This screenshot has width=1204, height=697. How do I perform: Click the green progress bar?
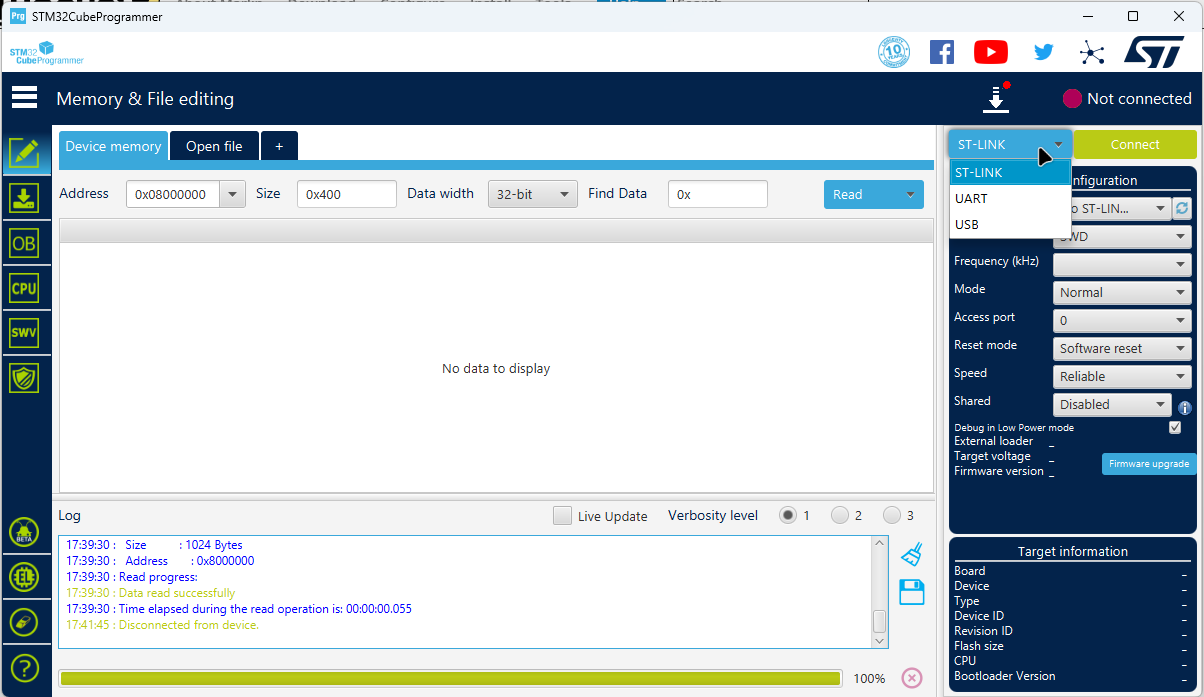pos(450,678)
